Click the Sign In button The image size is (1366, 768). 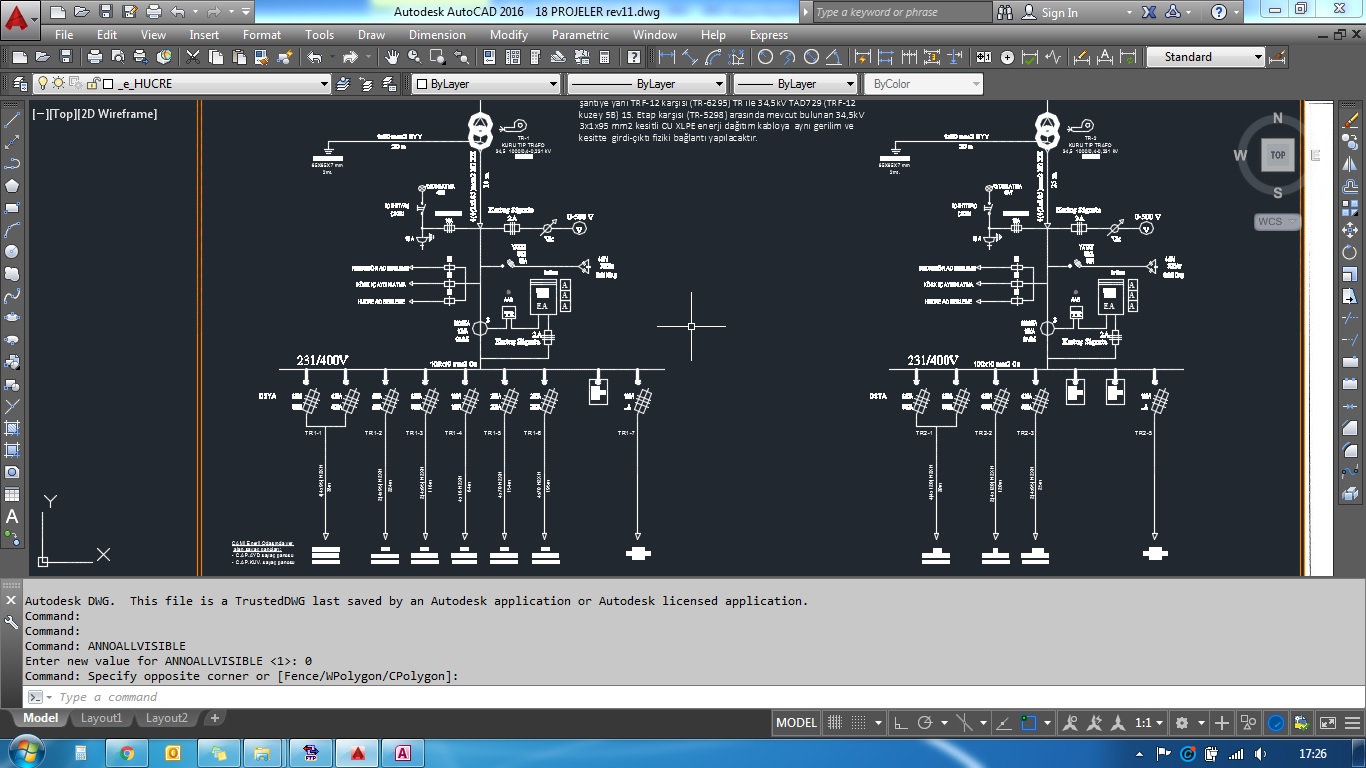click(x=1059, y=12)
